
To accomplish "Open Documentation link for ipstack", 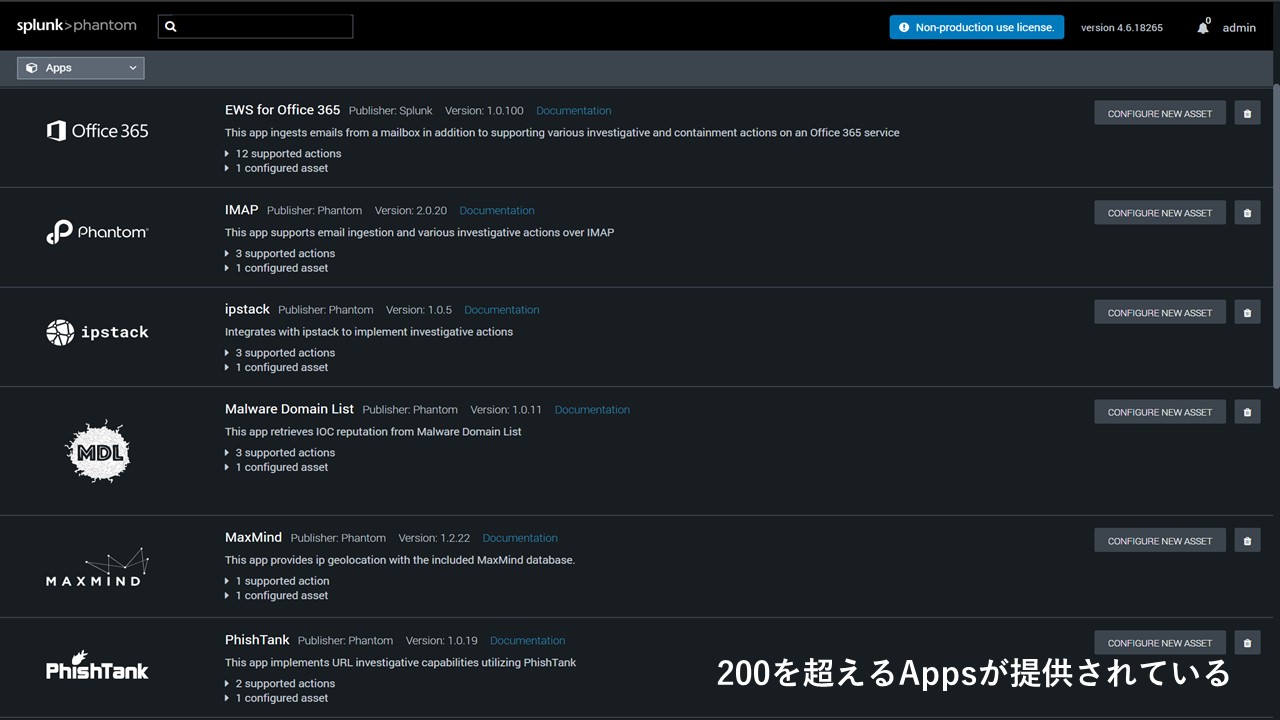I will click(502, 310).
